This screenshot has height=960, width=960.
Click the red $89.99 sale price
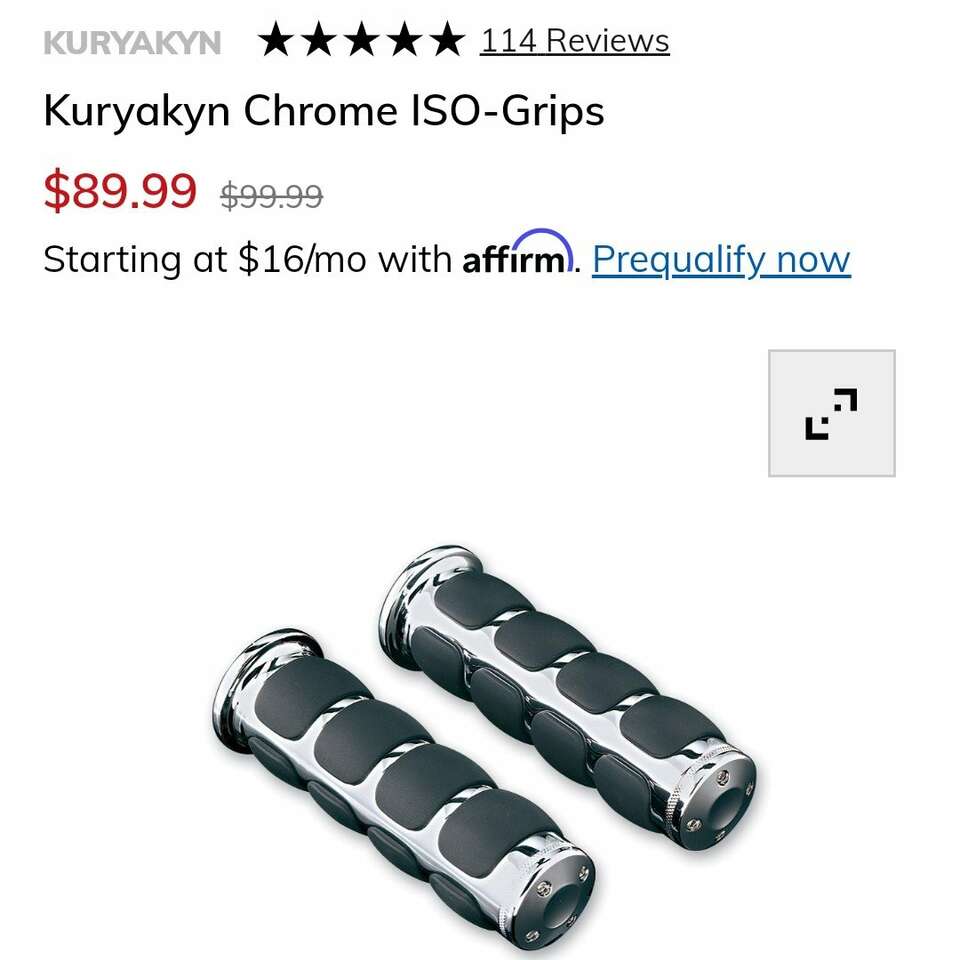(x=120, y=191)
